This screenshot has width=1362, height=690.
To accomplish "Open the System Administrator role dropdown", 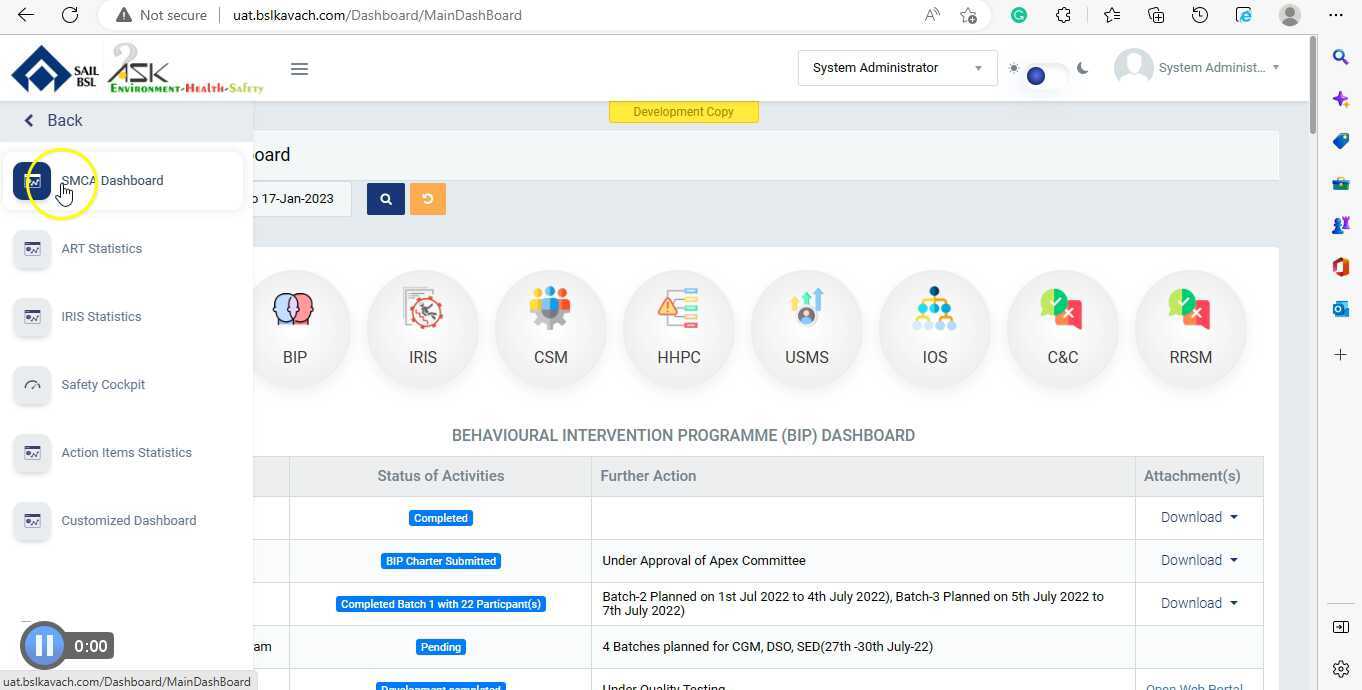I will pos(896,68).
